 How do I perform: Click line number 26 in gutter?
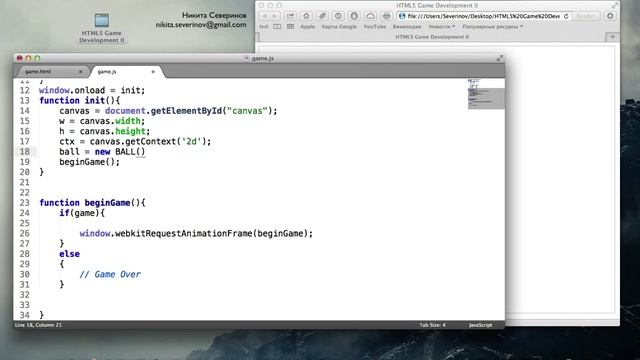[24, 233]
